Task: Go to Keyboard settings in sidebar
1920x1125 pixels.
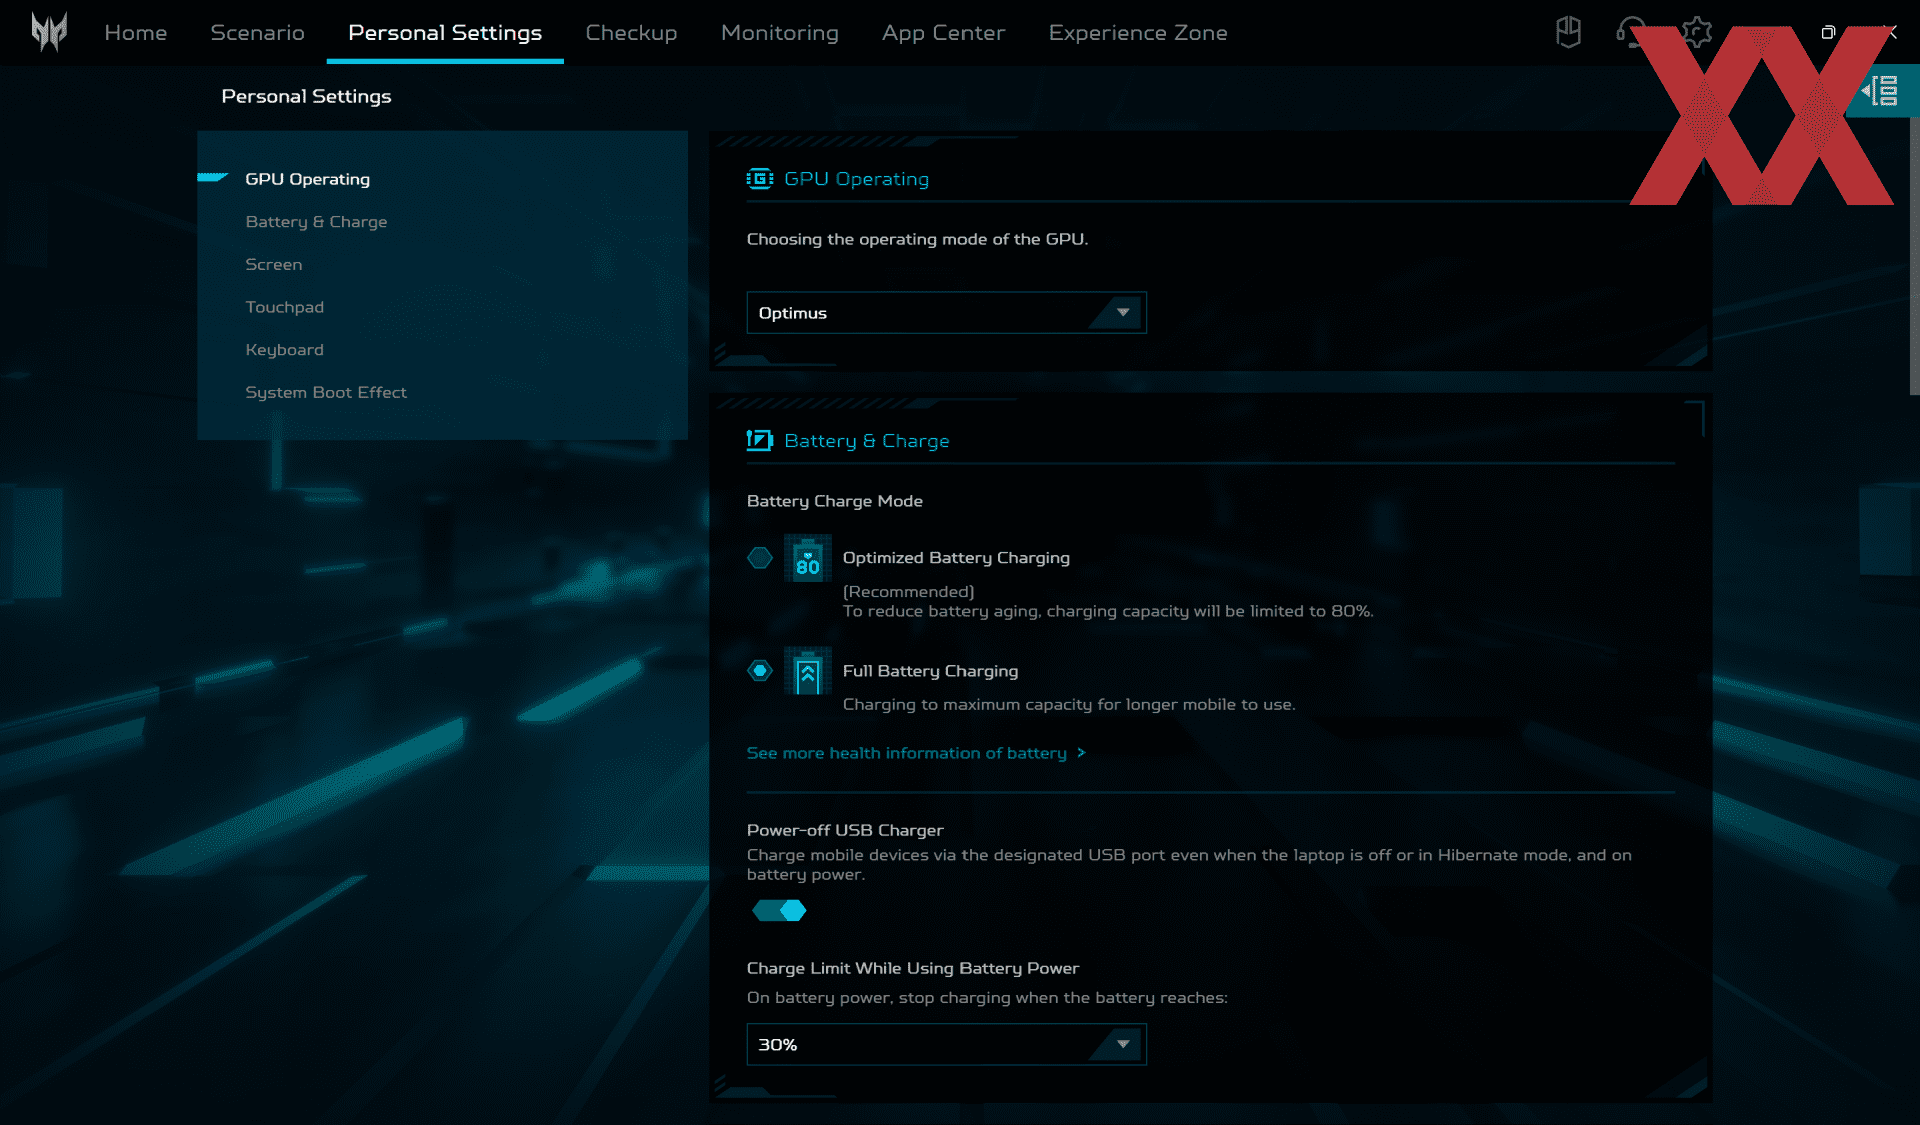Action: (284, 350)
